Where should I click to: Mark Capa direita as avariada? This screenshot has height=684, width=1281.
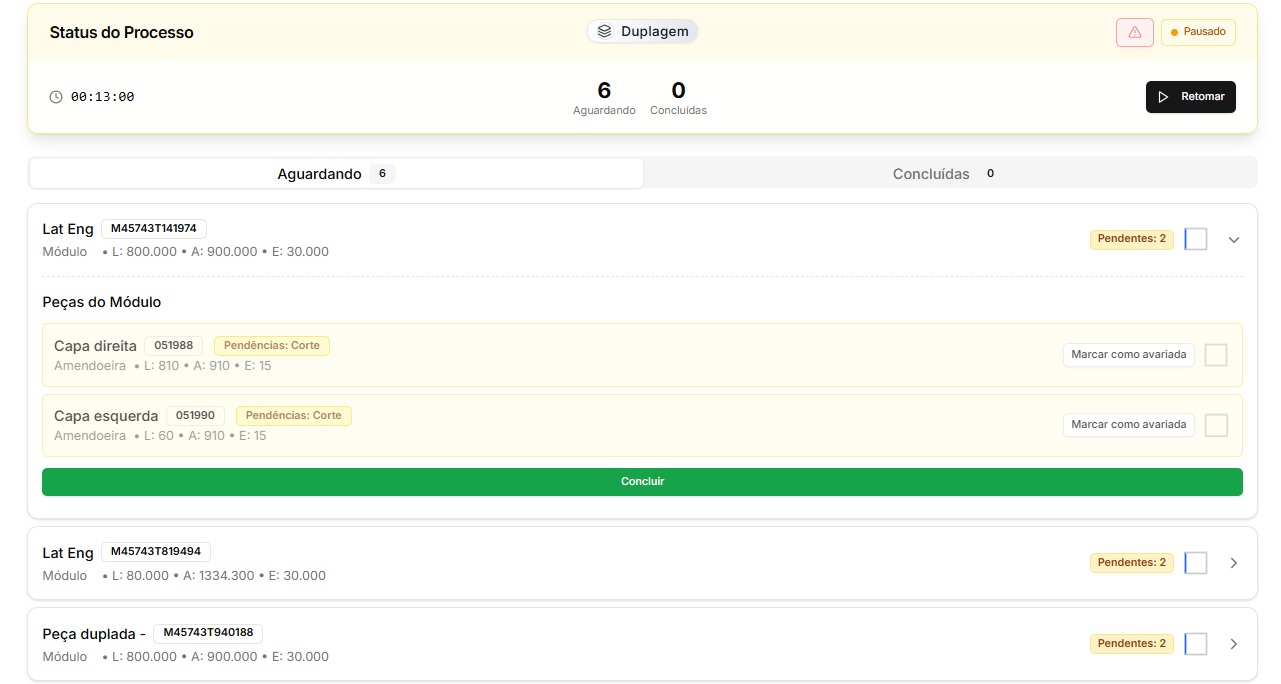point(1128,355)
